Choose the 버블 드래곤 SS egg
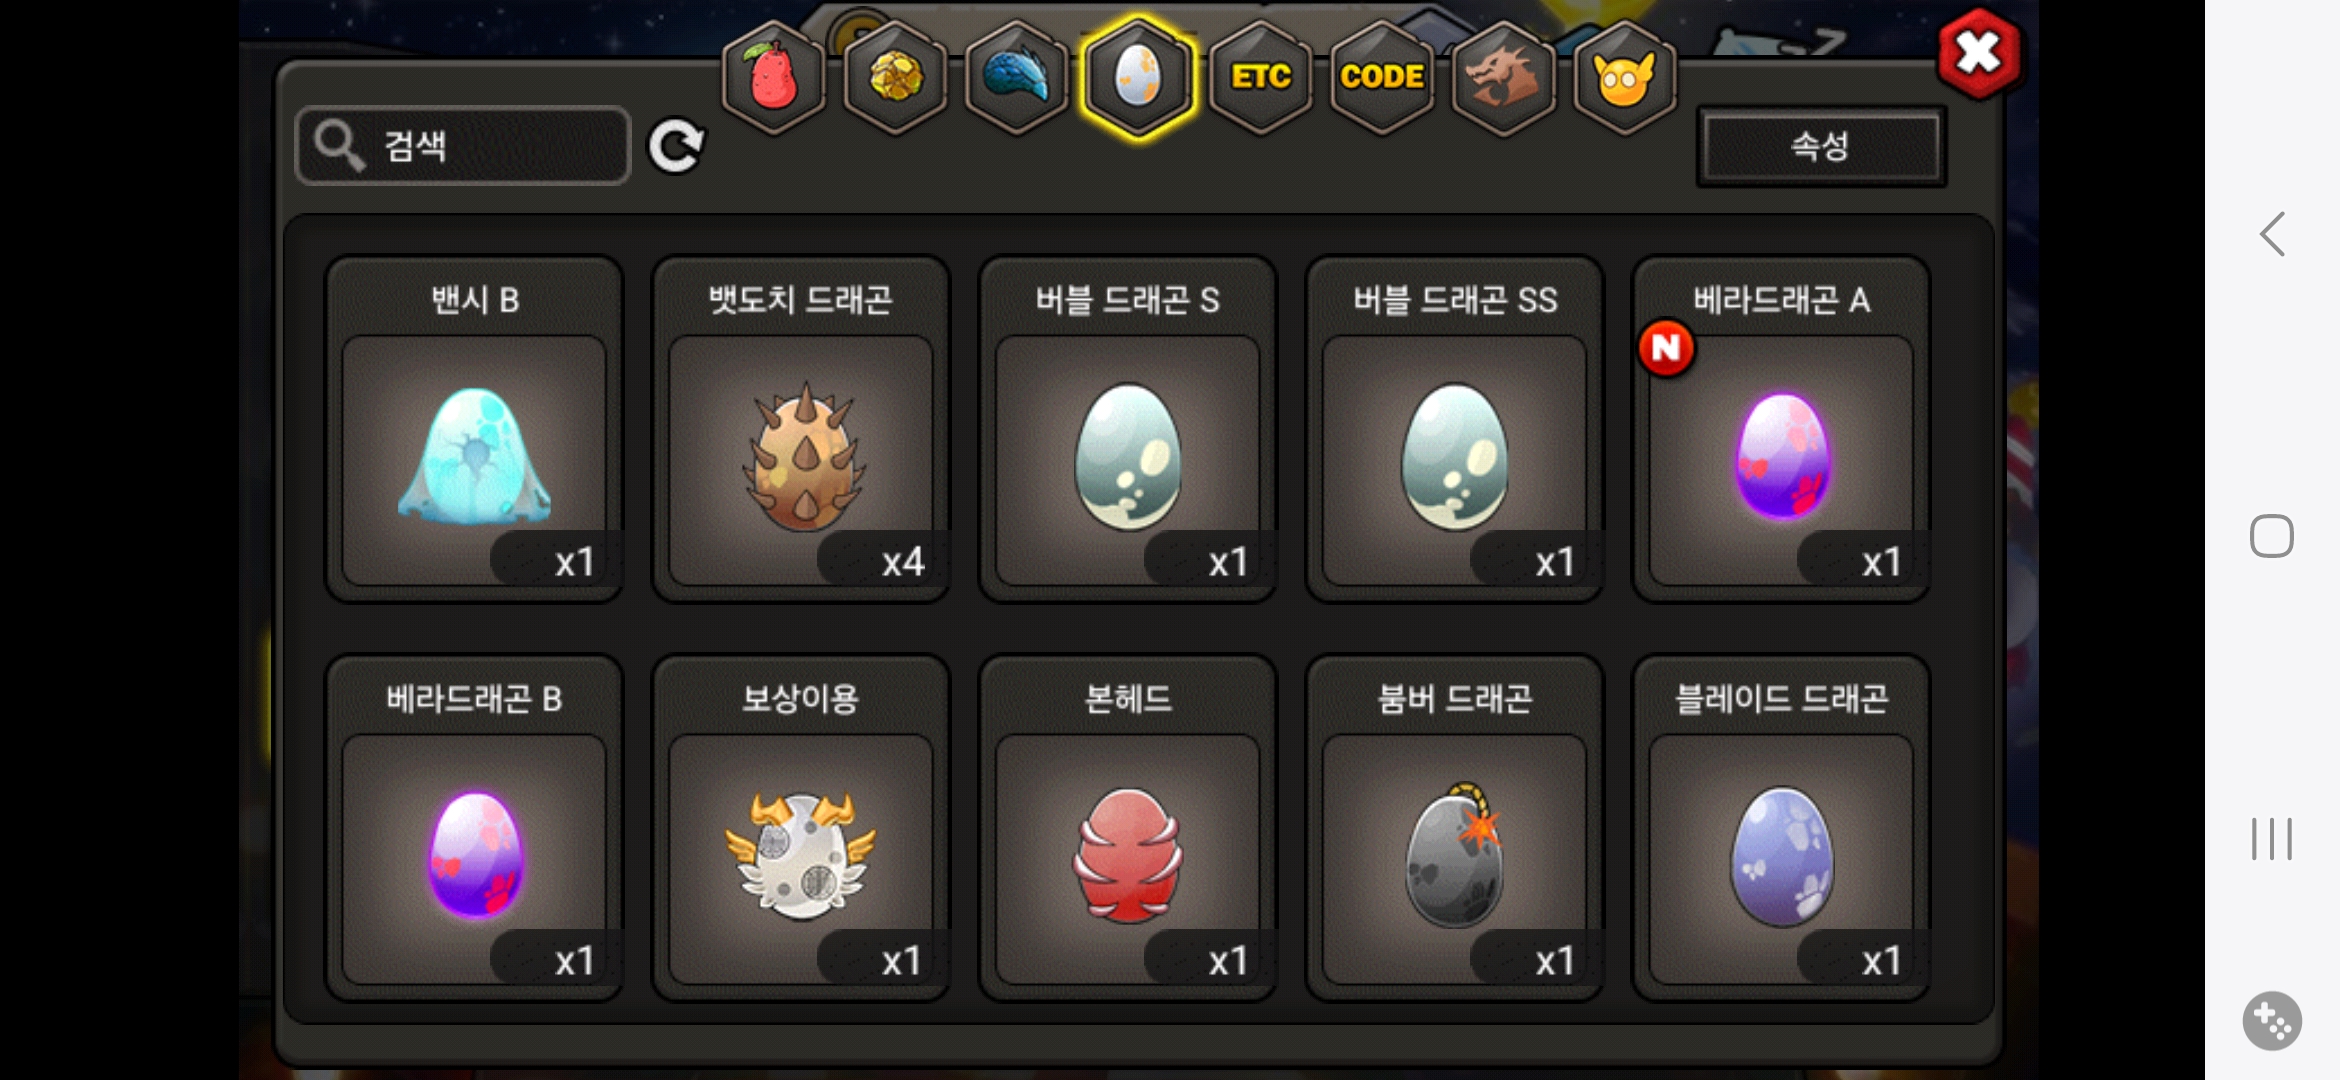Image resolution: width=2340 pixels, height=1080 pixels. tap(1455, 430)
